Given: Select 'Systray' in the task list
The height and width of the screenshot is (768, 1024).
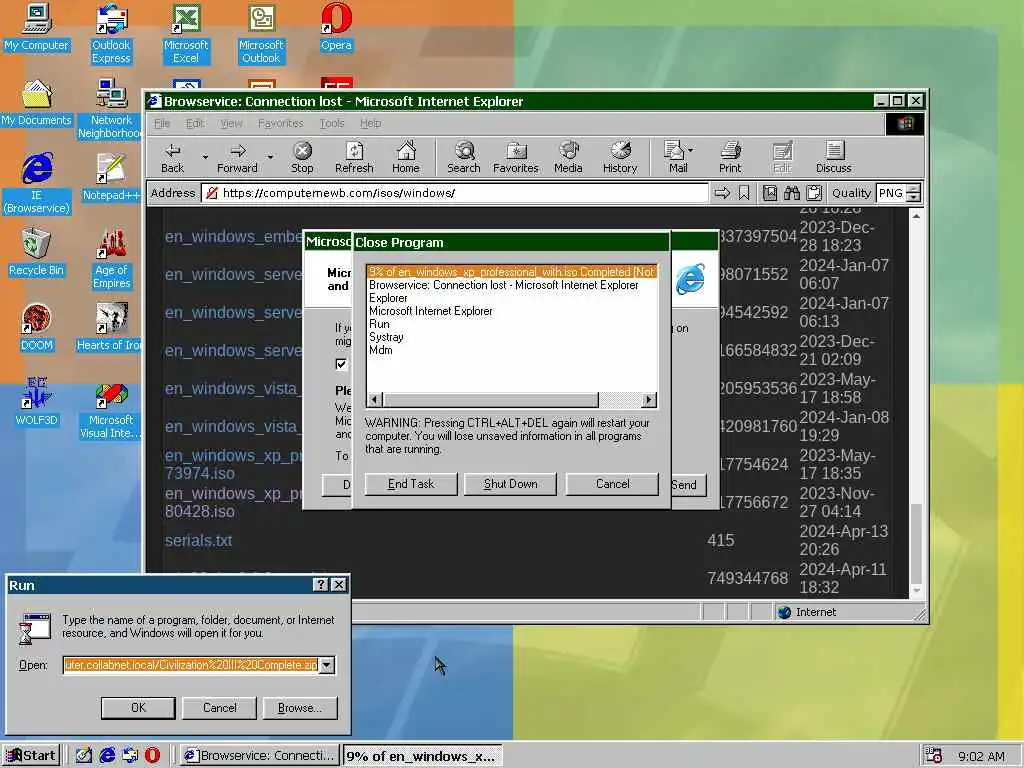Looking at the screenshot, I should coord(386,337).
